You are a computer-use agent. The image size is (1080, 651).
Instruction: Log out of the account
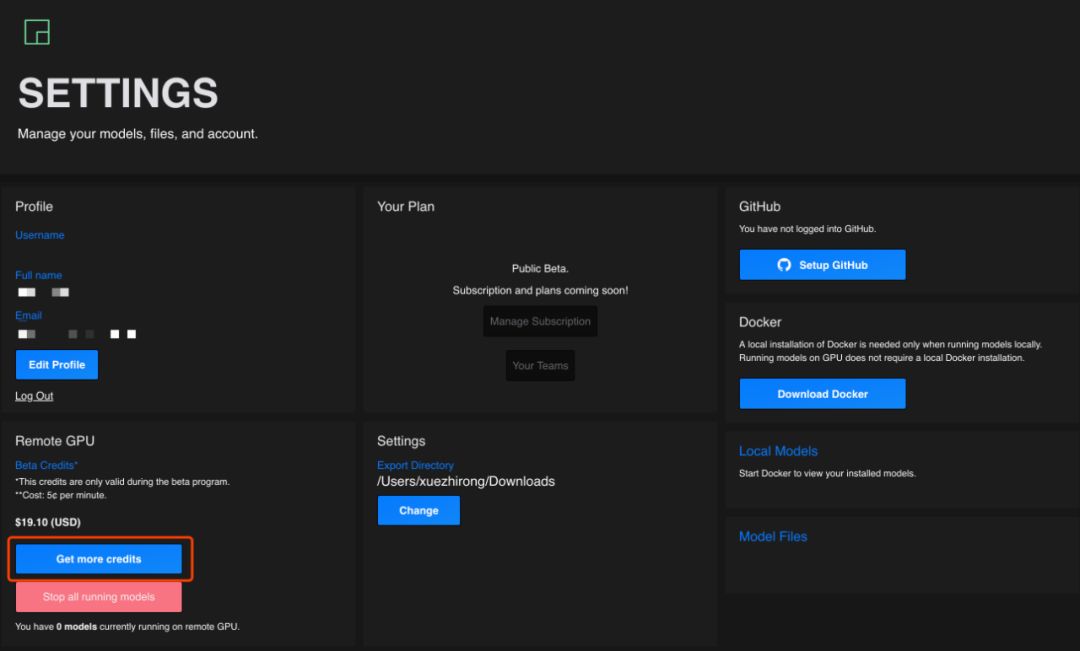coord(34,396)
